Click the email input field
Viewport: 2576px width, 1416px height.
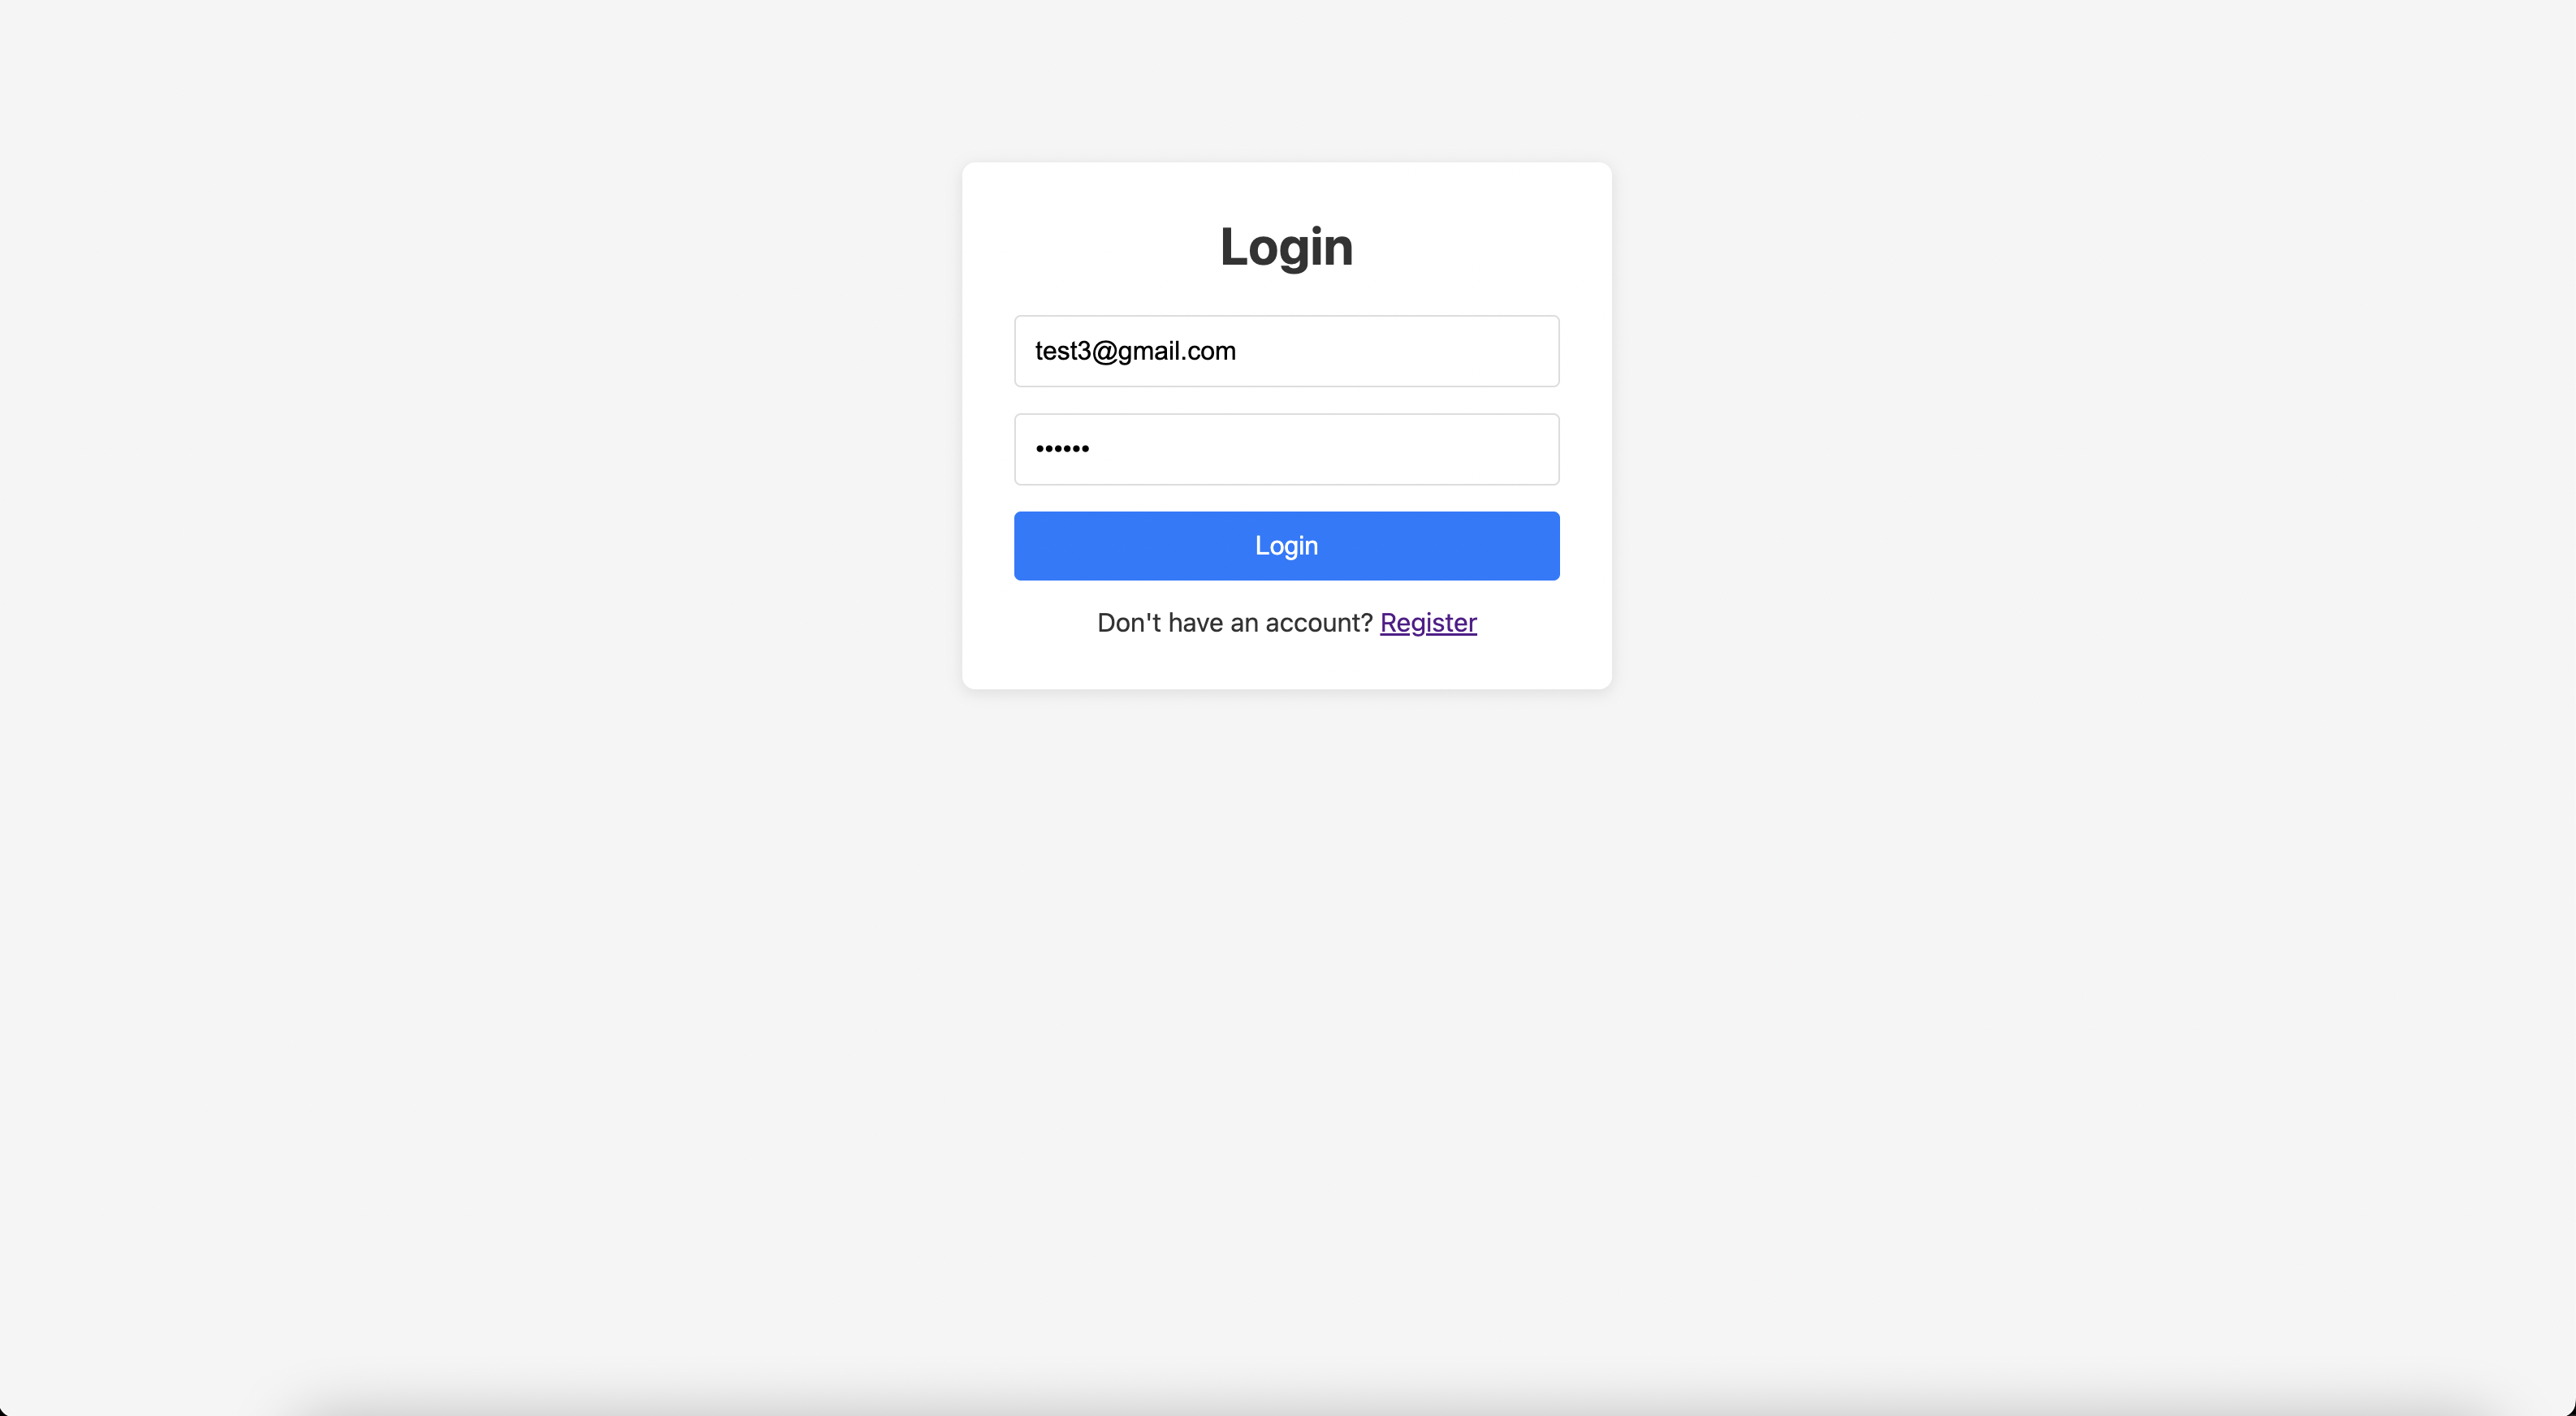click(x=1286, y=351)
